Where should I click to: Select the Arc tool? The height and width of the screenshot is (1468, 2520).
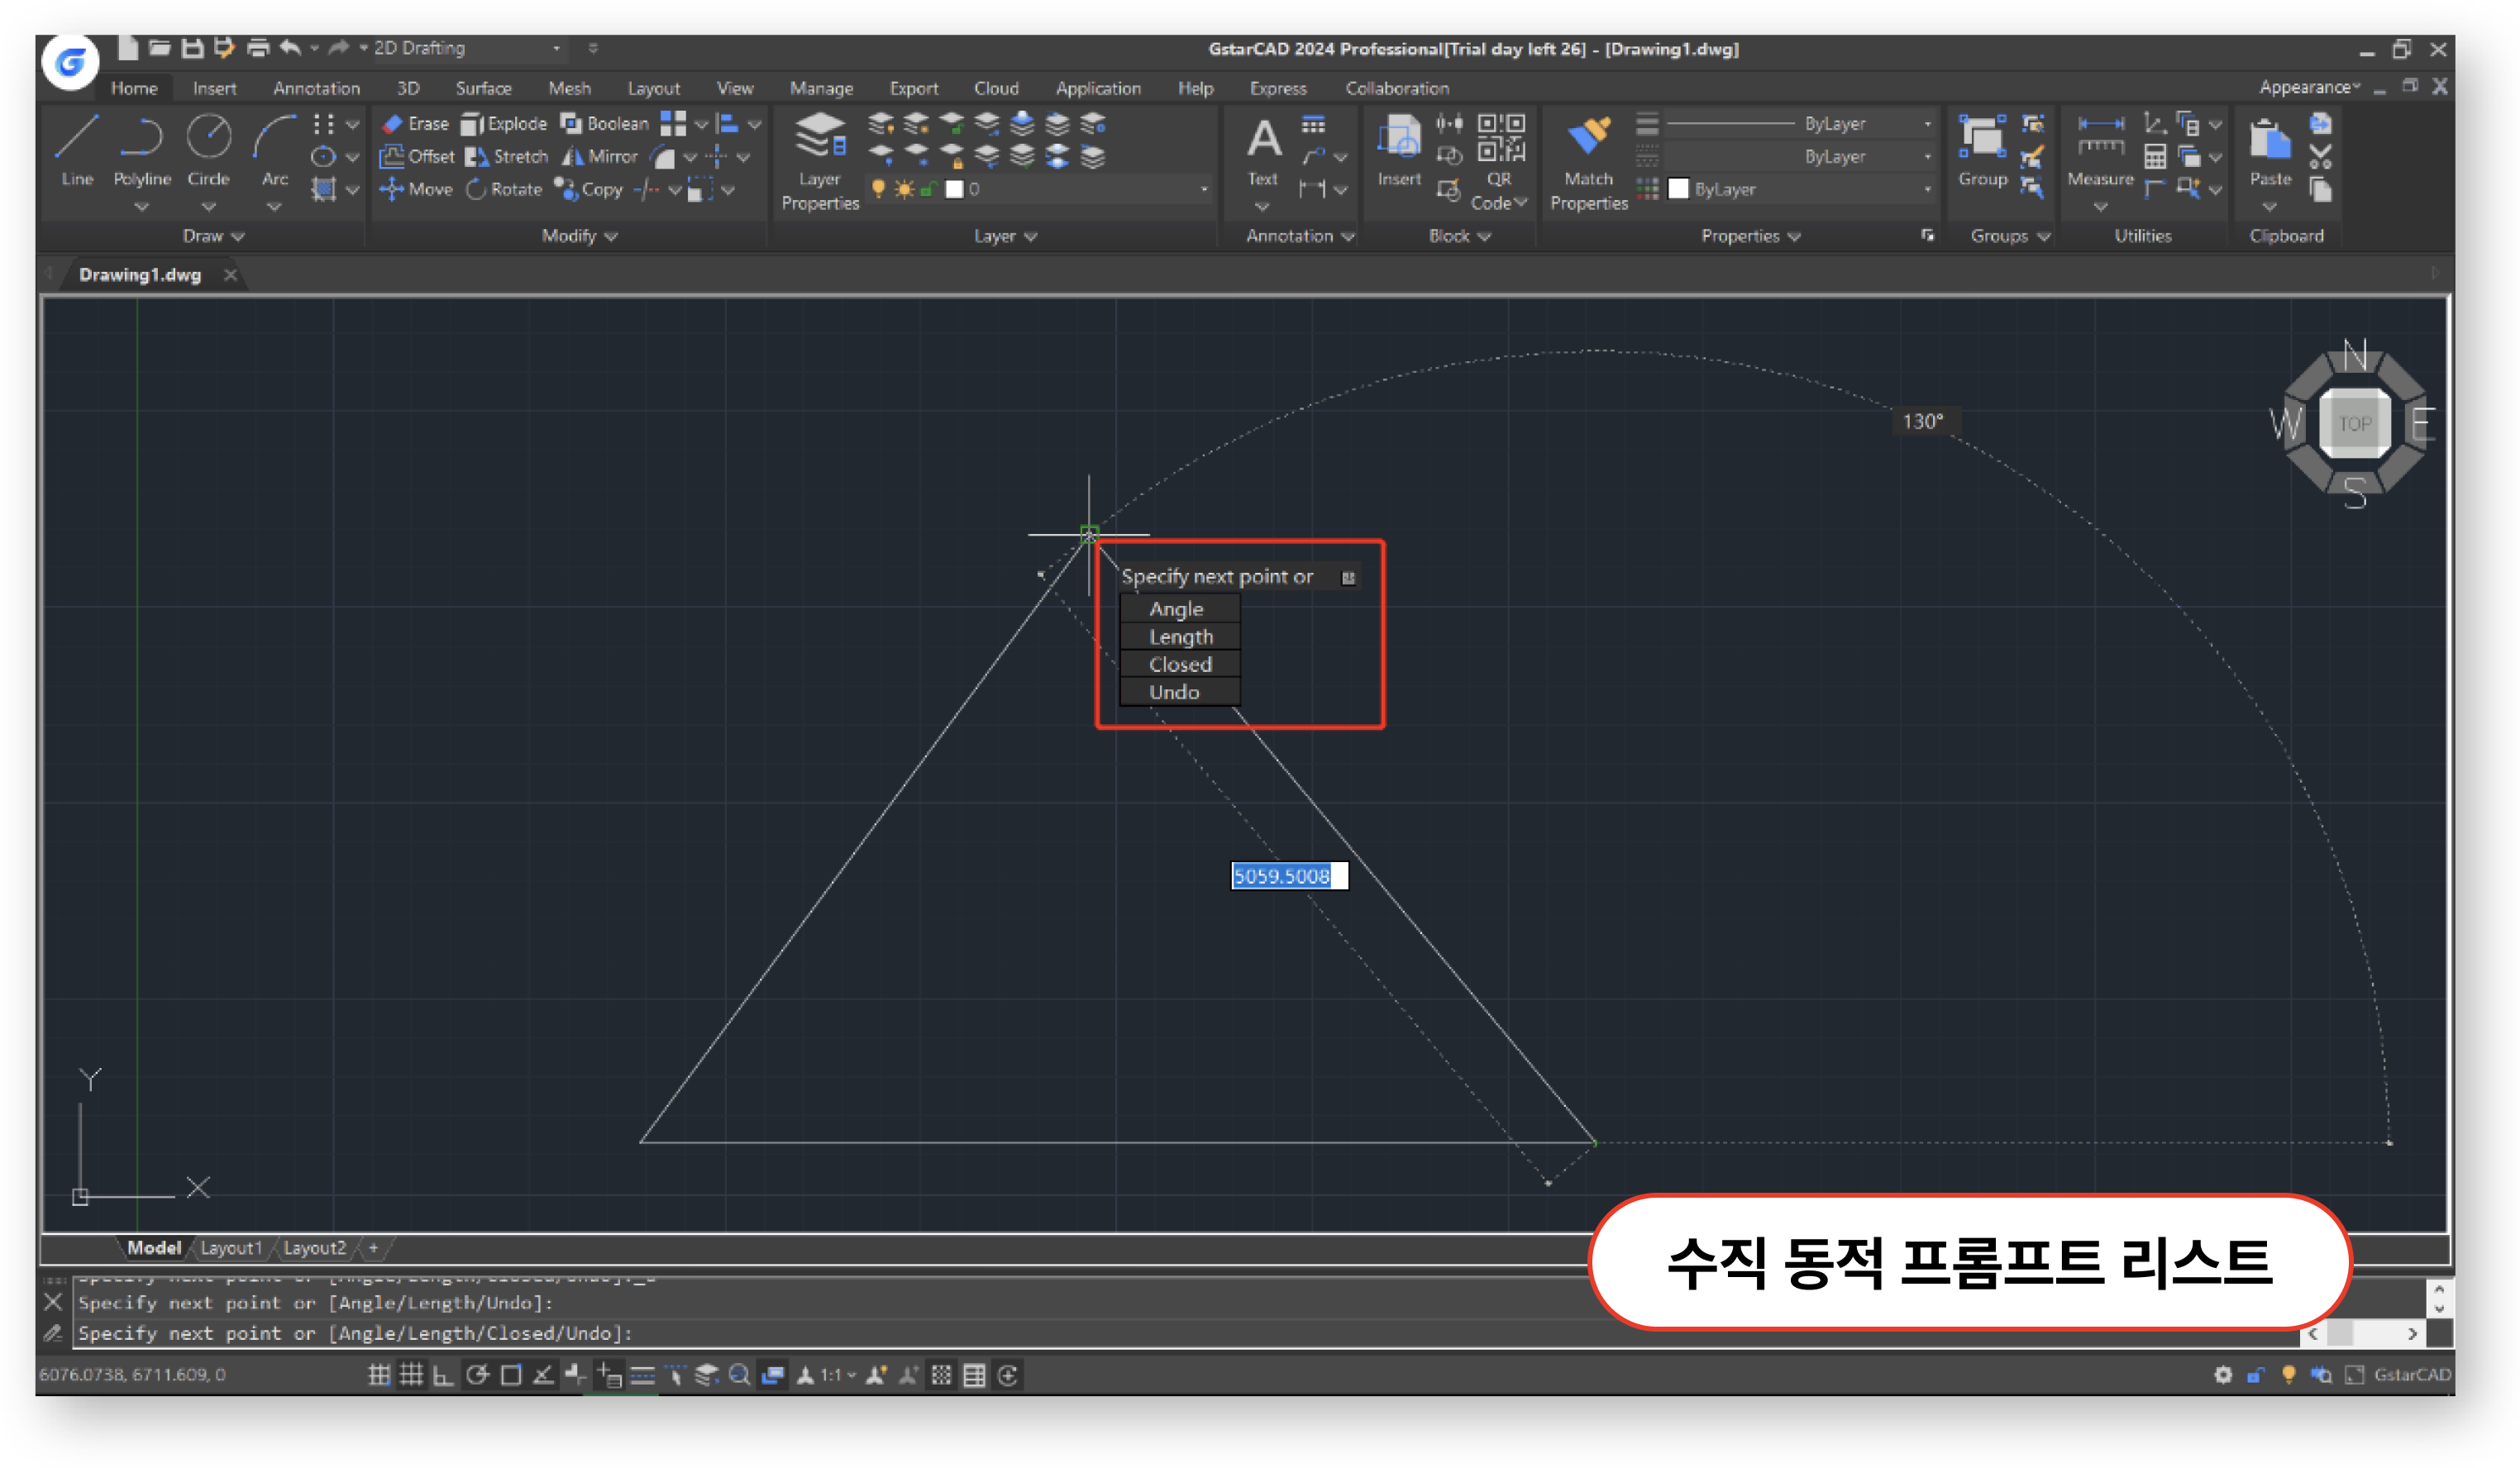pos(274,150)
